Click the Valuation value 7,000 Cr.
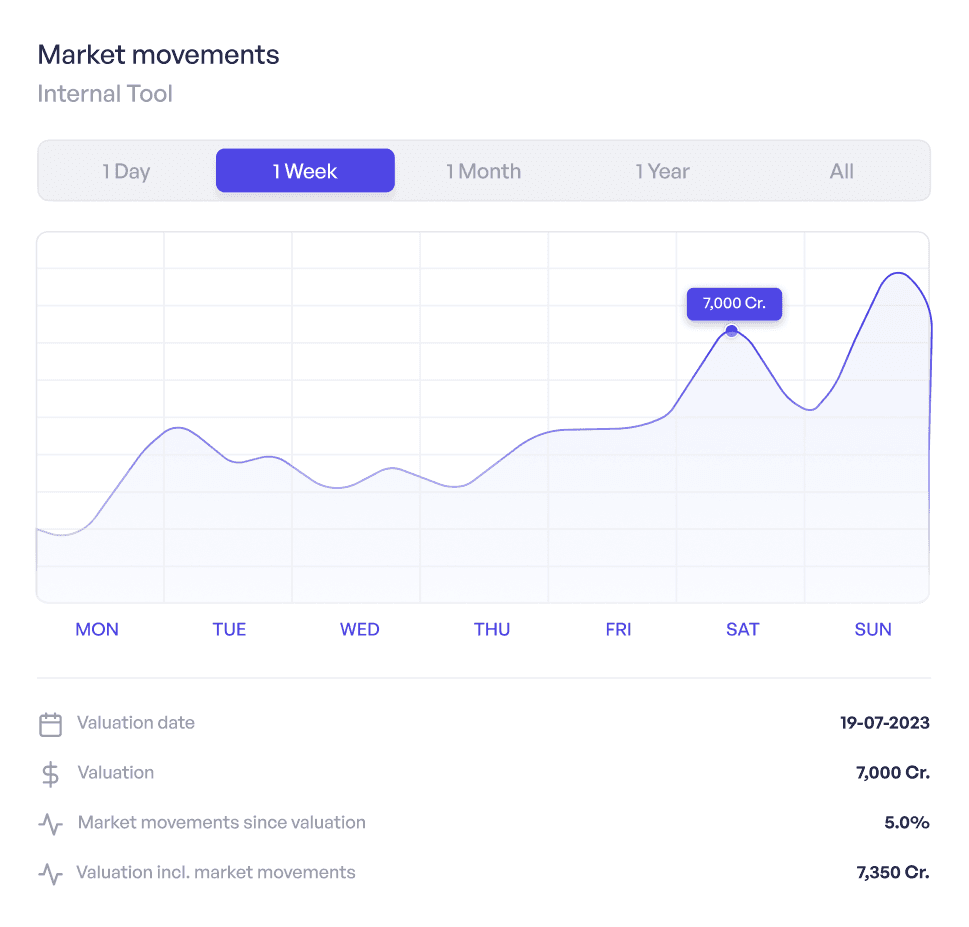969x927 pixels. (x=893, y=772)
